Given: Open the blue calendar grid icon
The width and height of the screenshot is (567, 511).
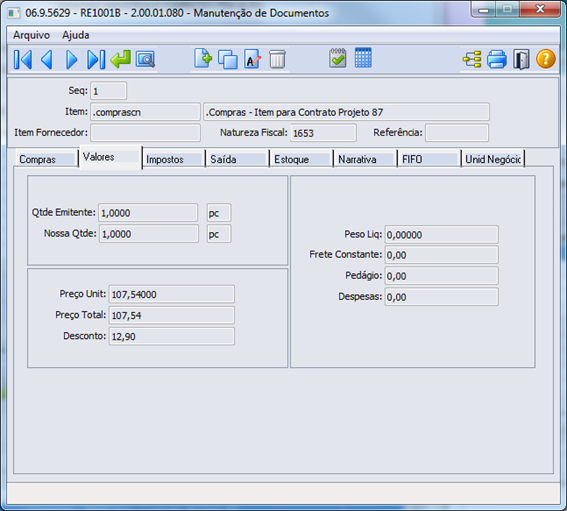Looking at the screenshot, I should [x=363, y=58].
